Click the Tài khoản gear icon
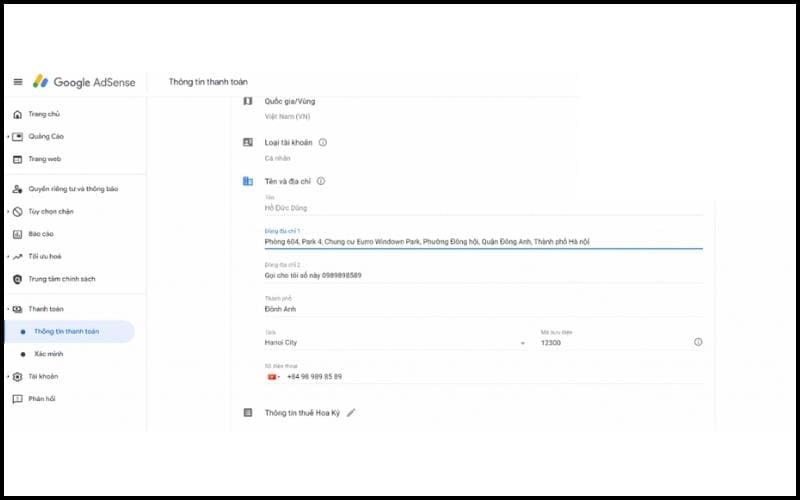The width and height of the screenshot is (800, 500). coord(17,377)
